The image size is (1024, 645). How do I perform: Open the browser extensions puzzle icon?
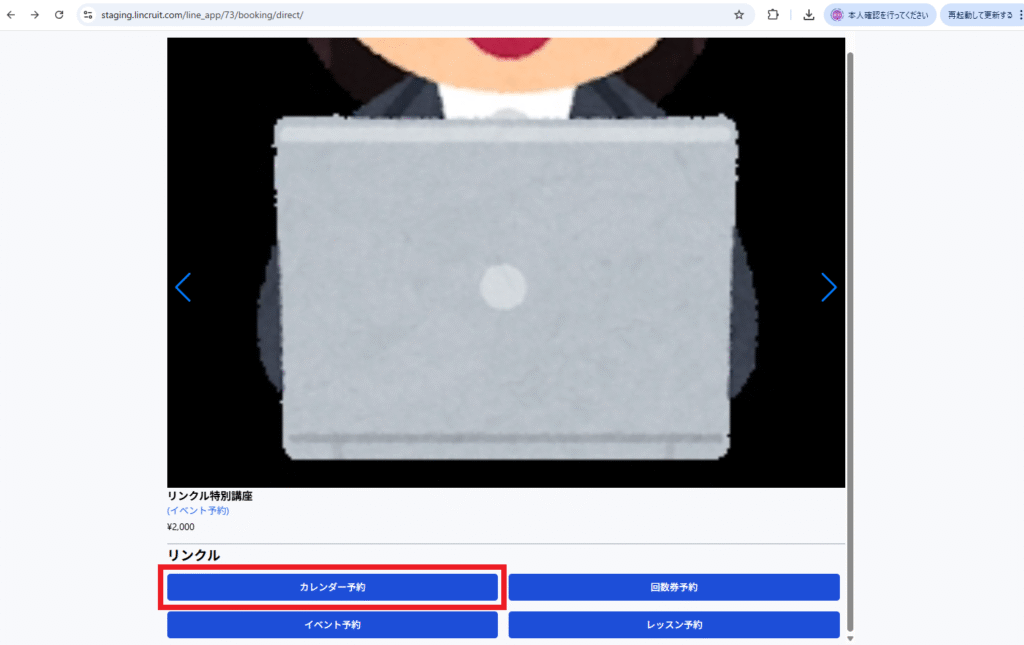tap(773, 14)
